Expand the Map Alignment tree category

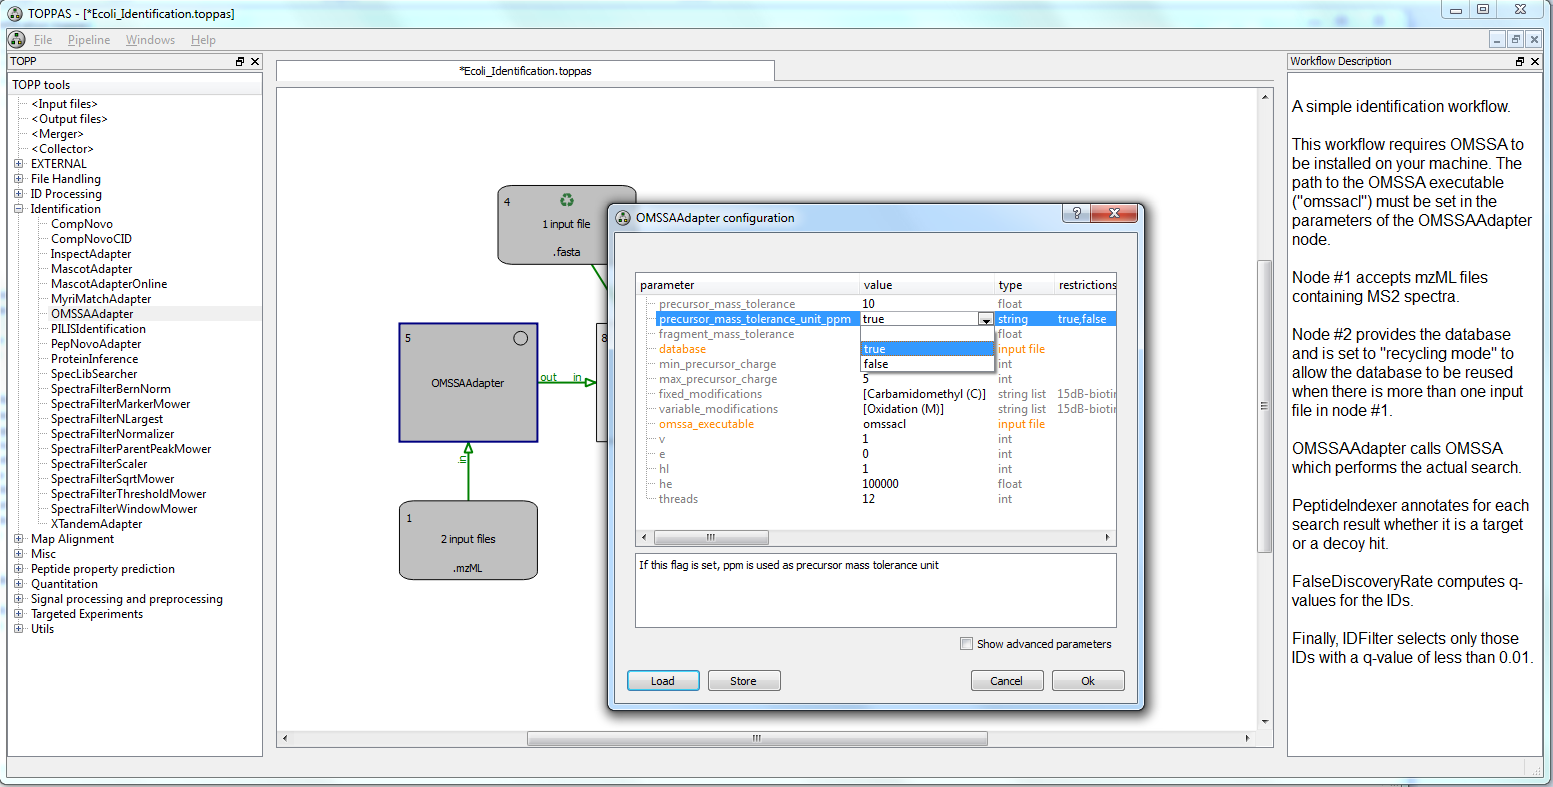[19, 539]
